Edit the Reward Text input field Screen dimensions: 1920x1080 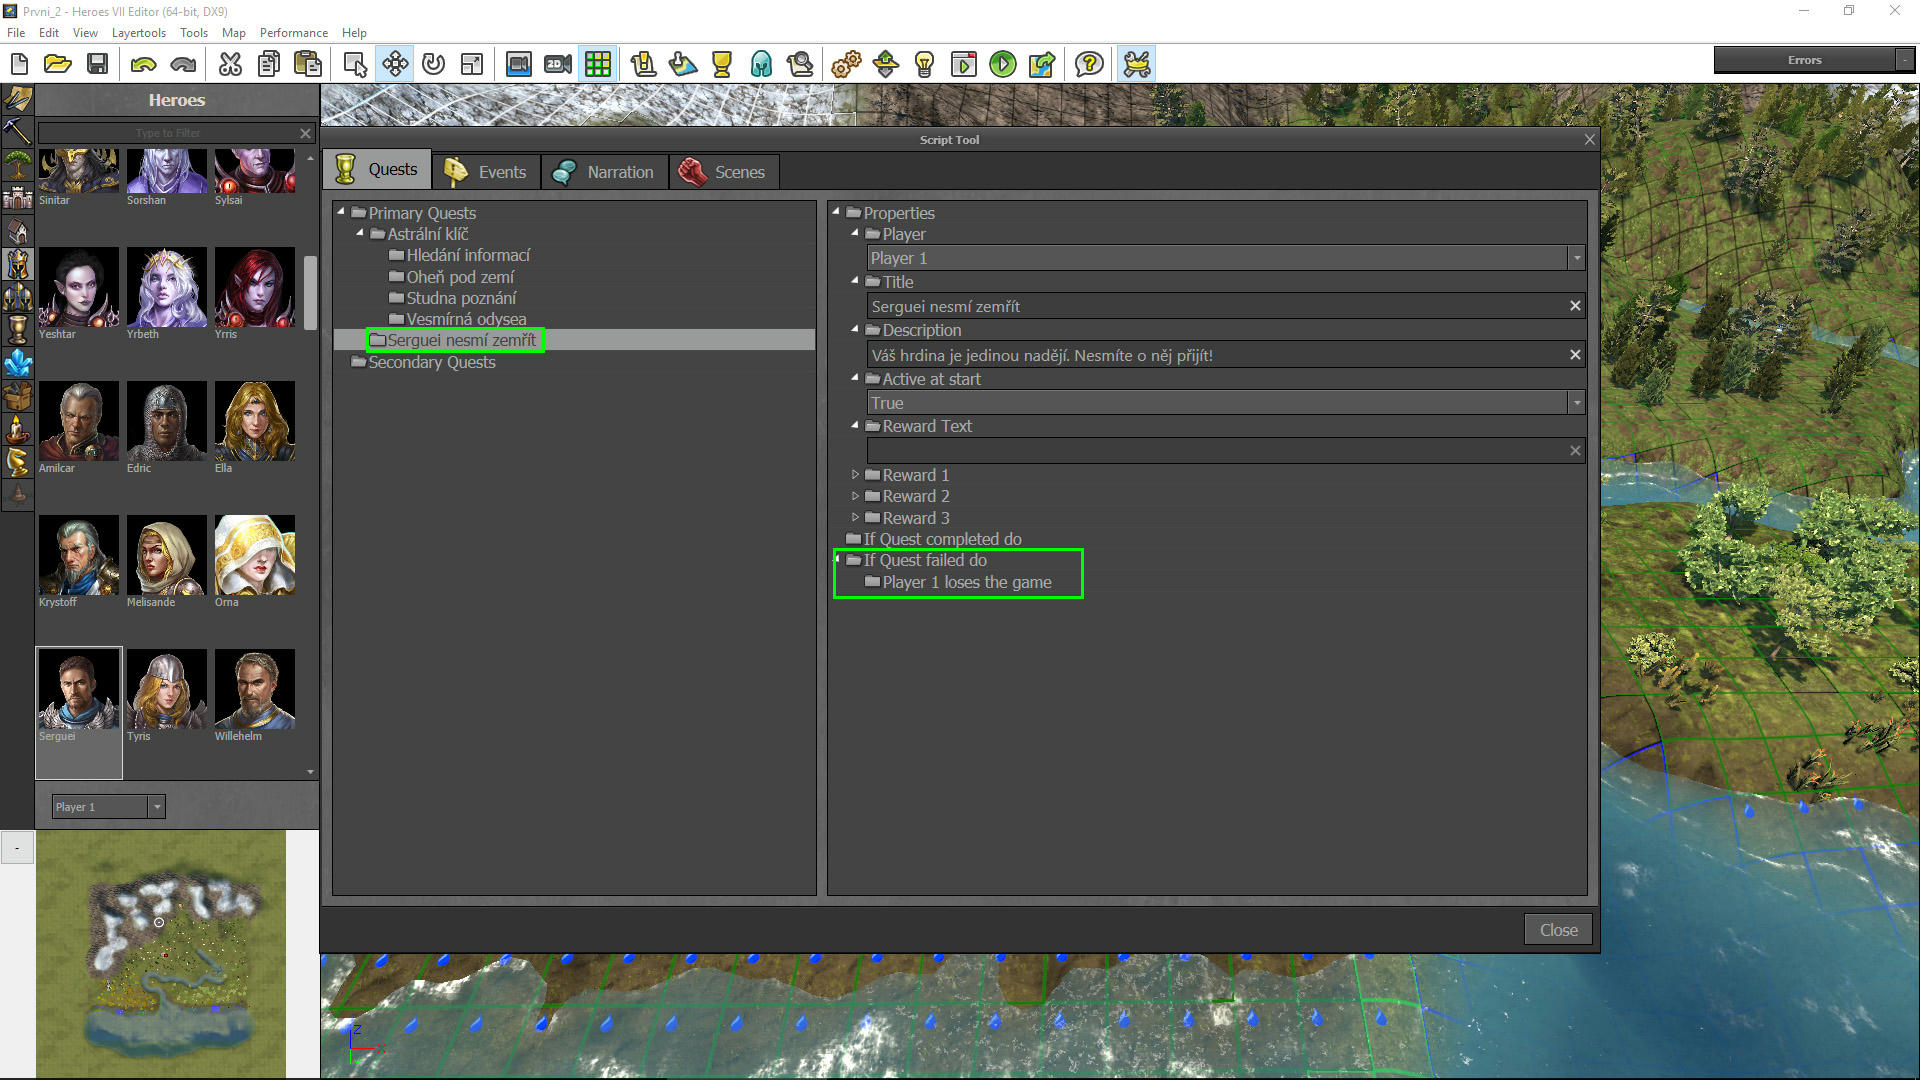[x=1216, y=451]
